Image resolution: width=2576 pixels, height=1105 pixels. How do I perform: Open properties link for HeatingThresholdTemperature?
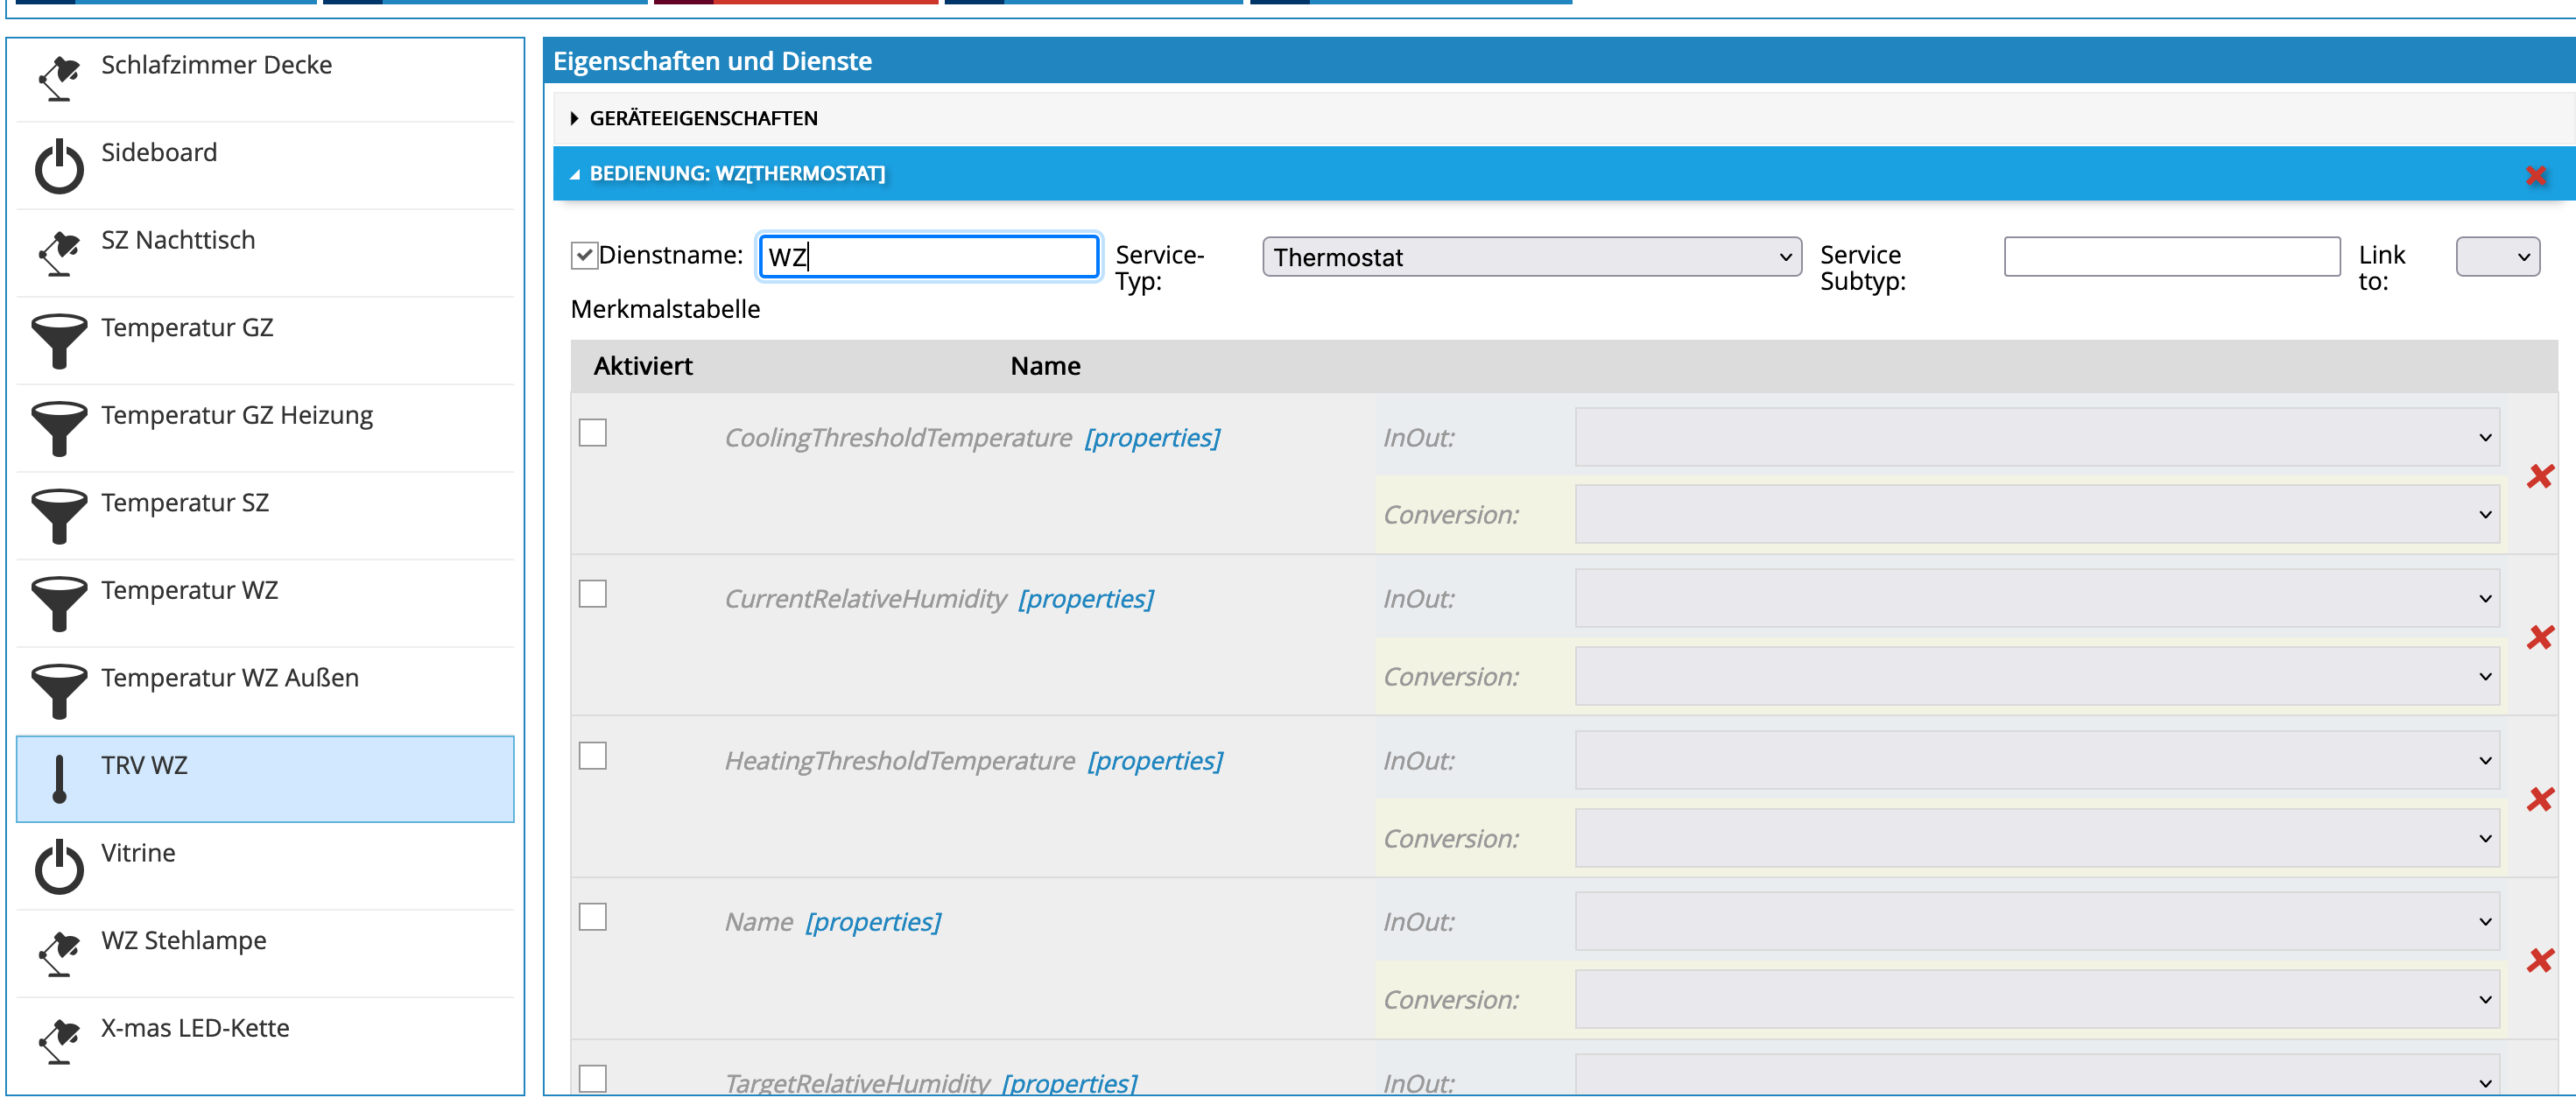point(1155,761)
